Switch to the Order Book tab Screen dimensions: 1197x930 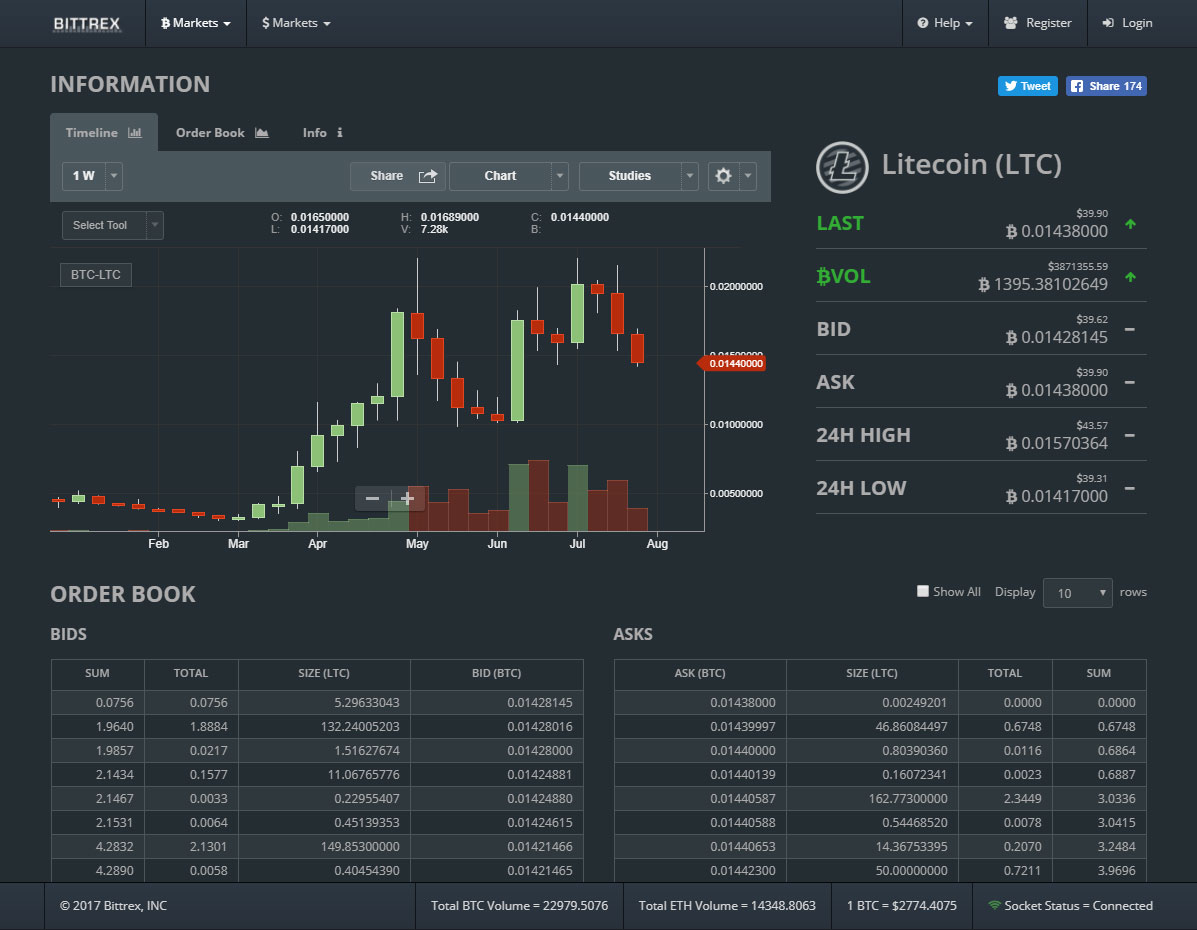210,131
